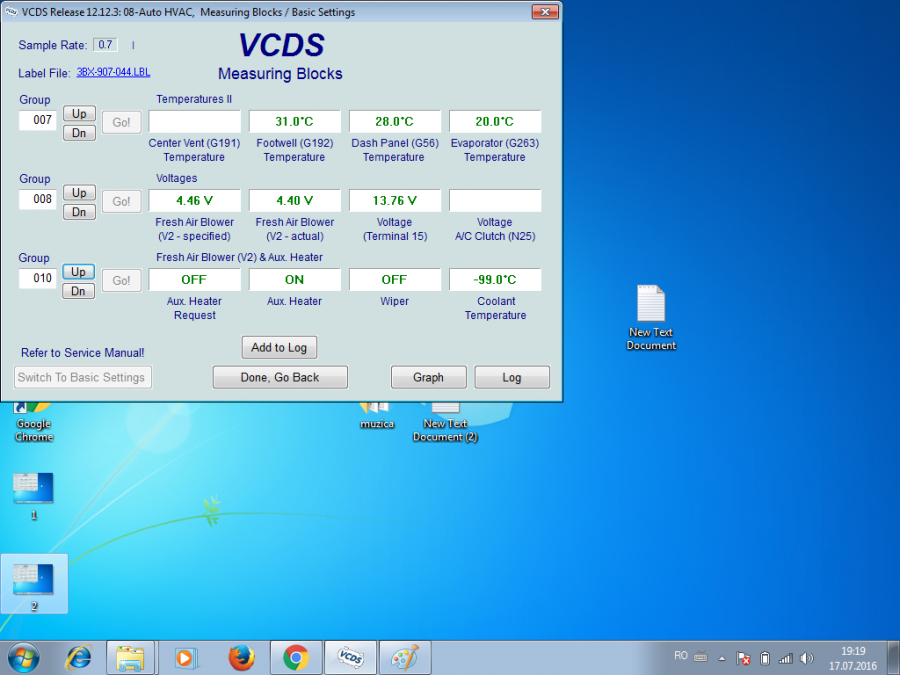Image resolution: width=900 pixels, height=675 pixels.
Task: Open the VCDS icon in the taskbar
Action: [350, 657]
